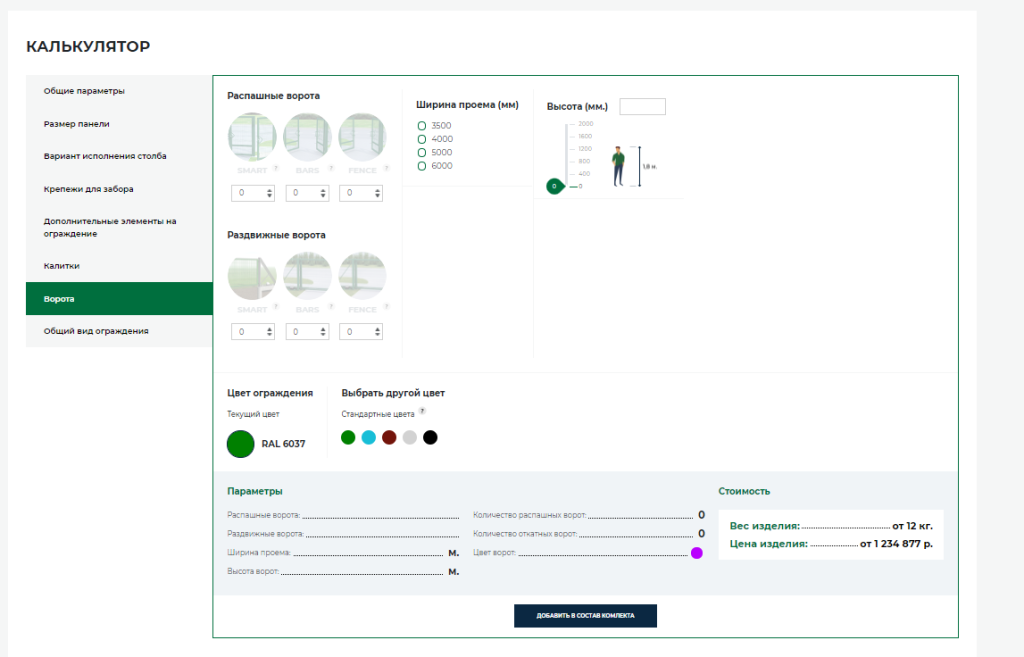Select 3500 opening width radio button

point(422,125)
